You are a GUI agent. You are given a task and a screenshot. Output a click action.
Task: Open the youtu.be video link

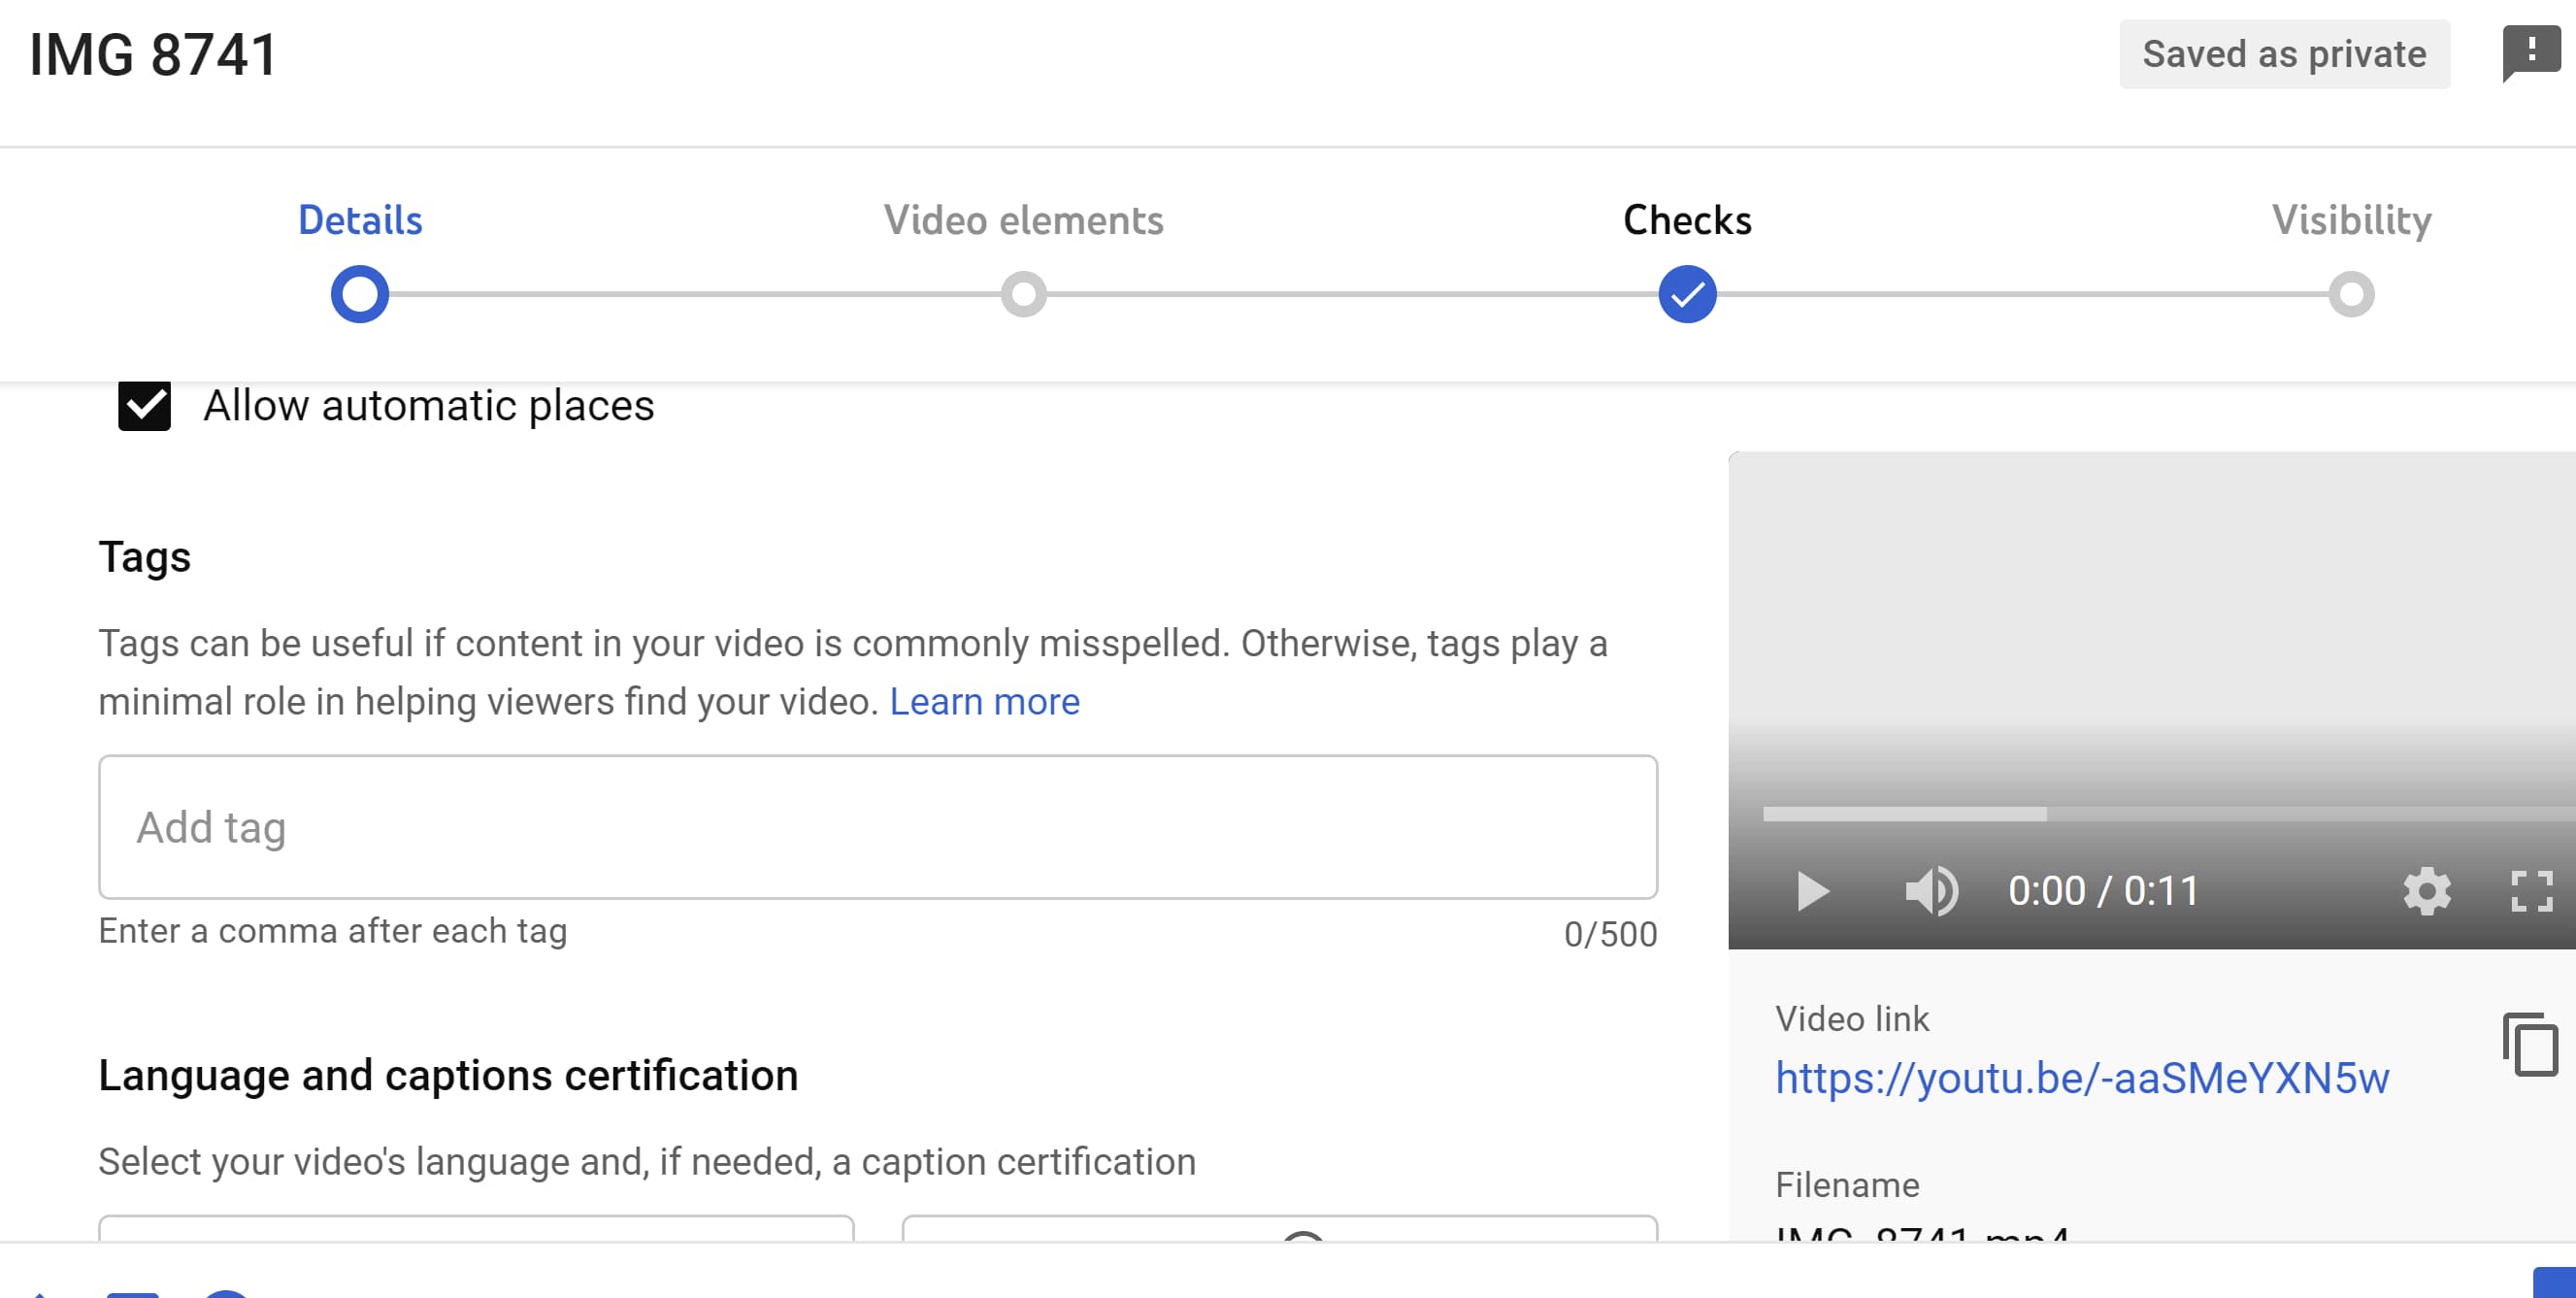(2082, 1078)
